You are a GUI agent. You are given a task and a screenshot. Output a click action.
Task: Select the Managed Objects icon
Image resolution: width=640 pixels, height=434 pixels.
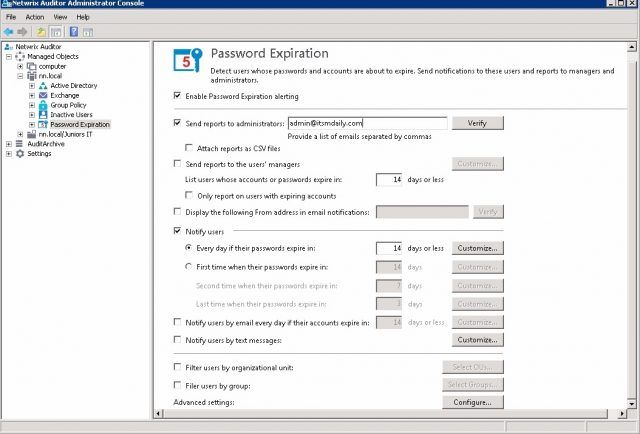20,56
